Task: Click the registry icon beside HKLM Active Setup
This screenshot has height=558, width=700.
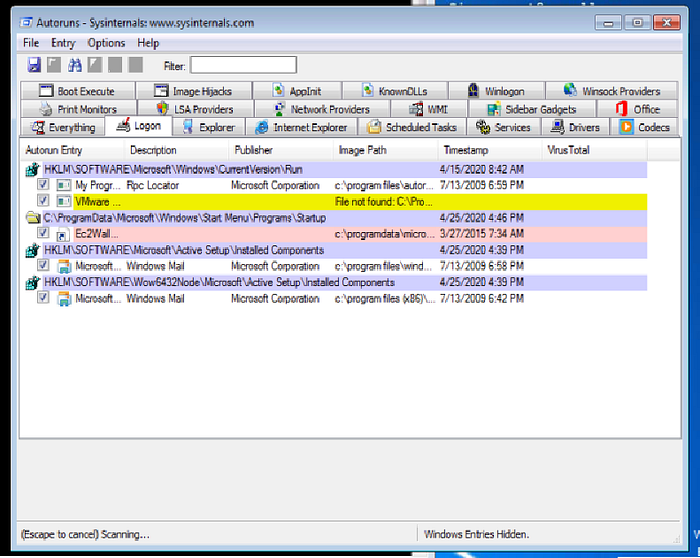Action: point(32,250)
